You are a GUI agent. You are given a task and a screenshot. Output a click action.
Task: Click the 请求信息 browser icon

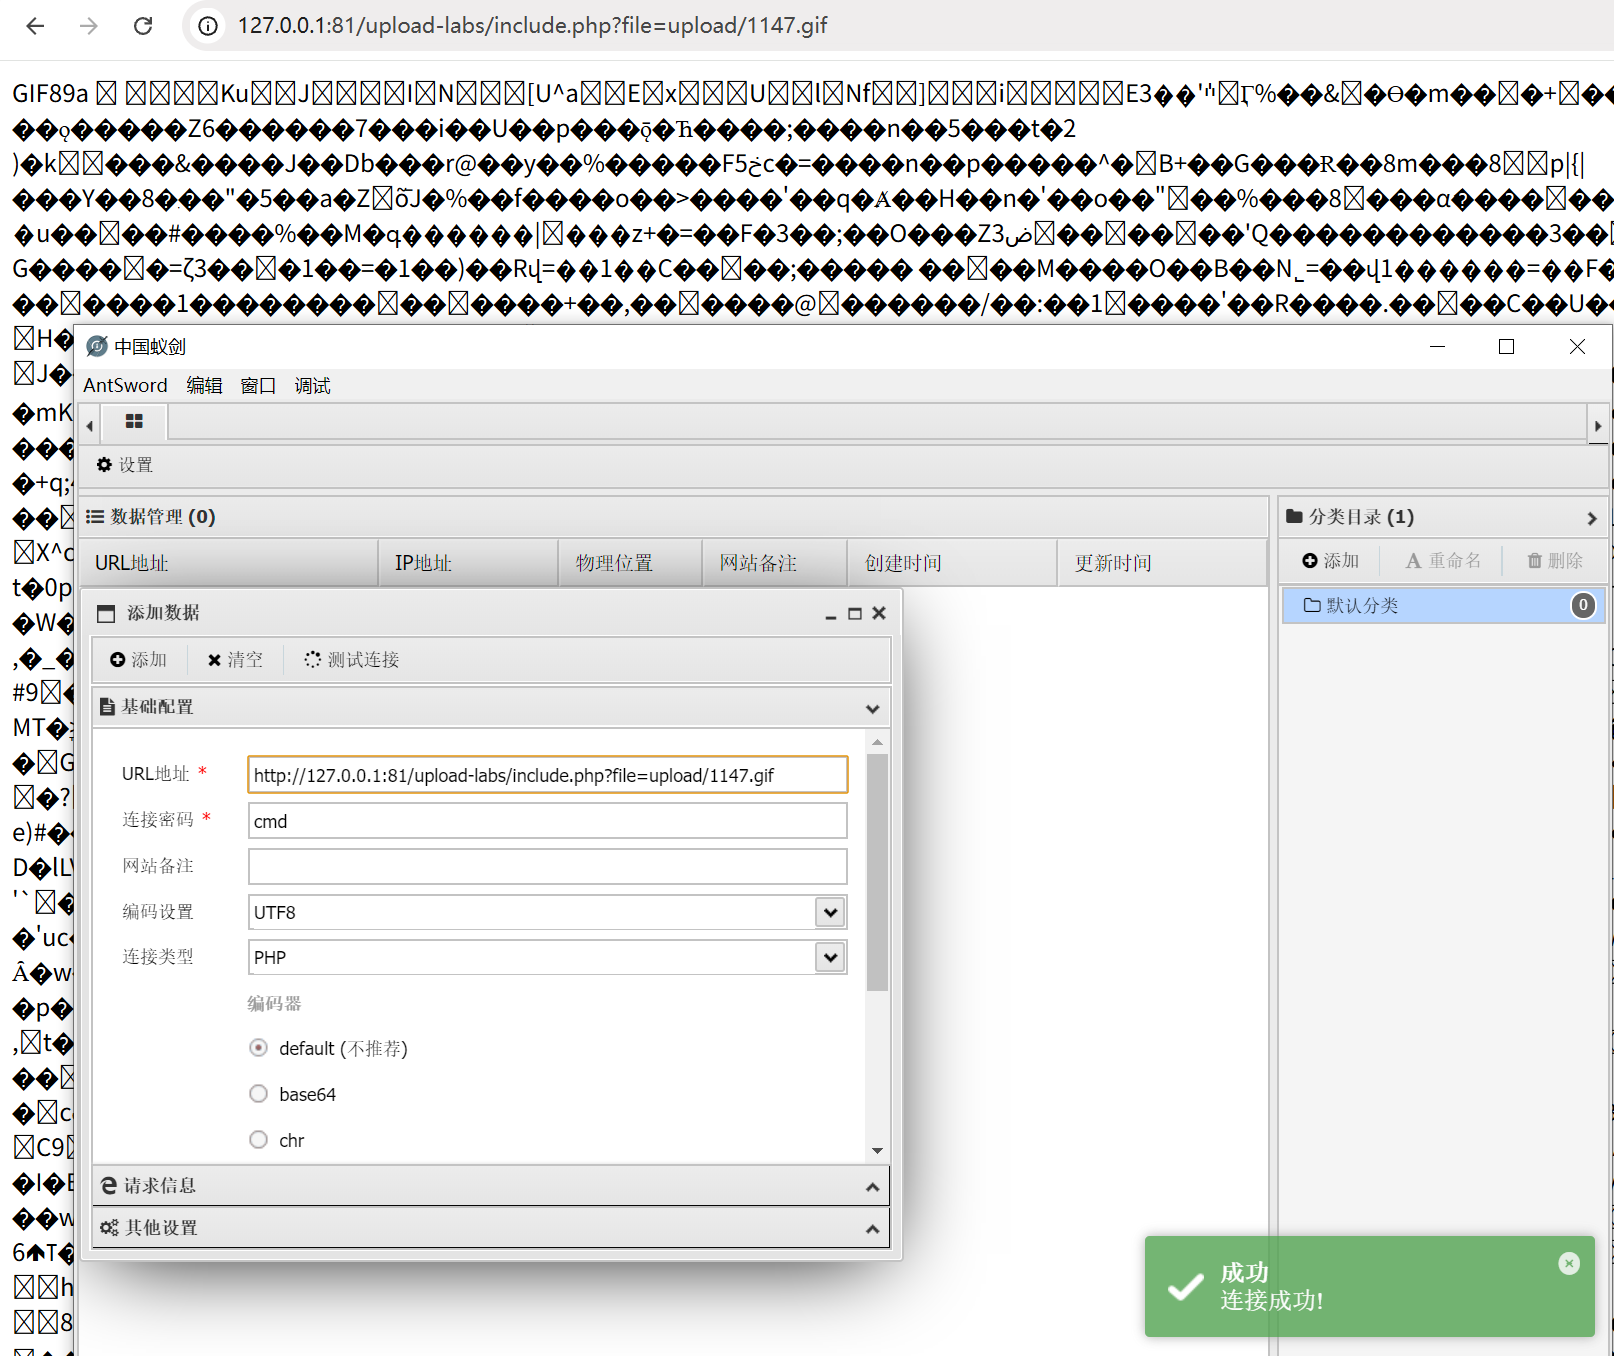109,1185
